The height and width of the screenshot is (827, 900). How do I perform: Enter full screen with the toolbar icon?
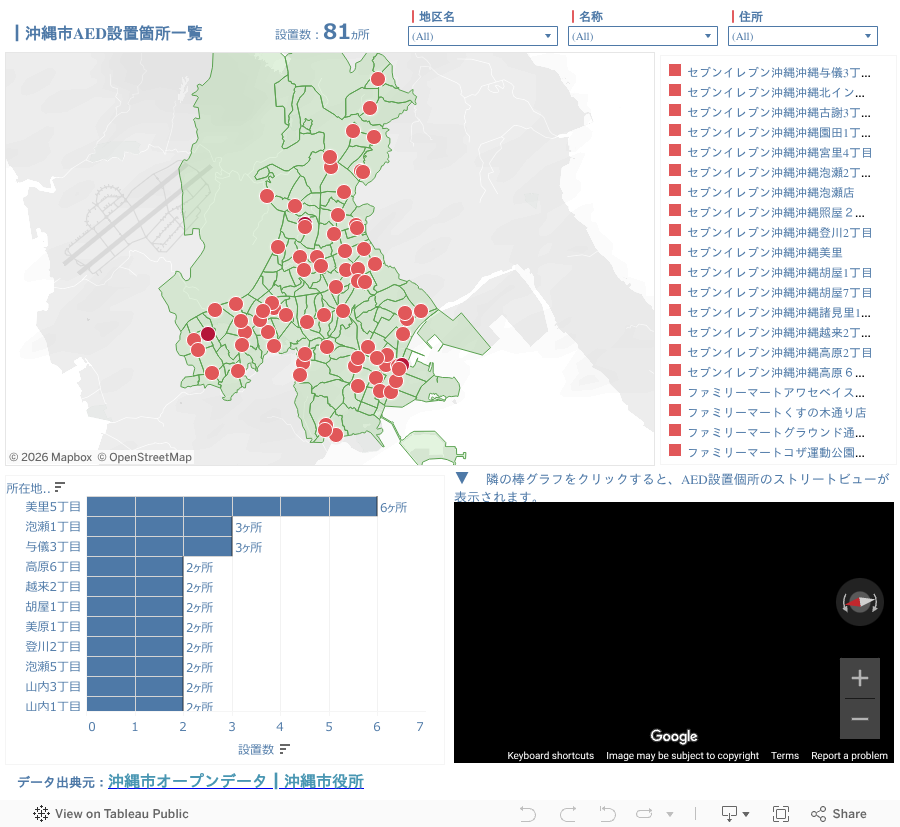(781, 814)
